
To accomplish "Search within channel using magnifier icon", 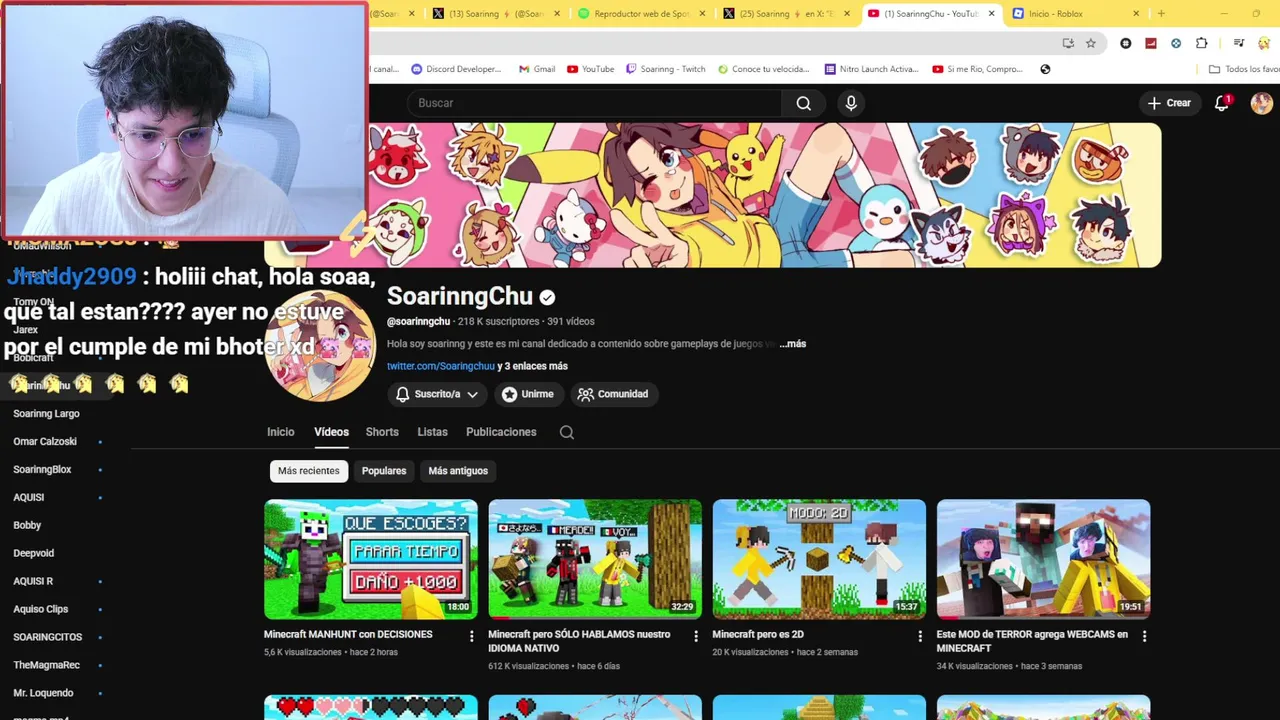I will point(567,432).
